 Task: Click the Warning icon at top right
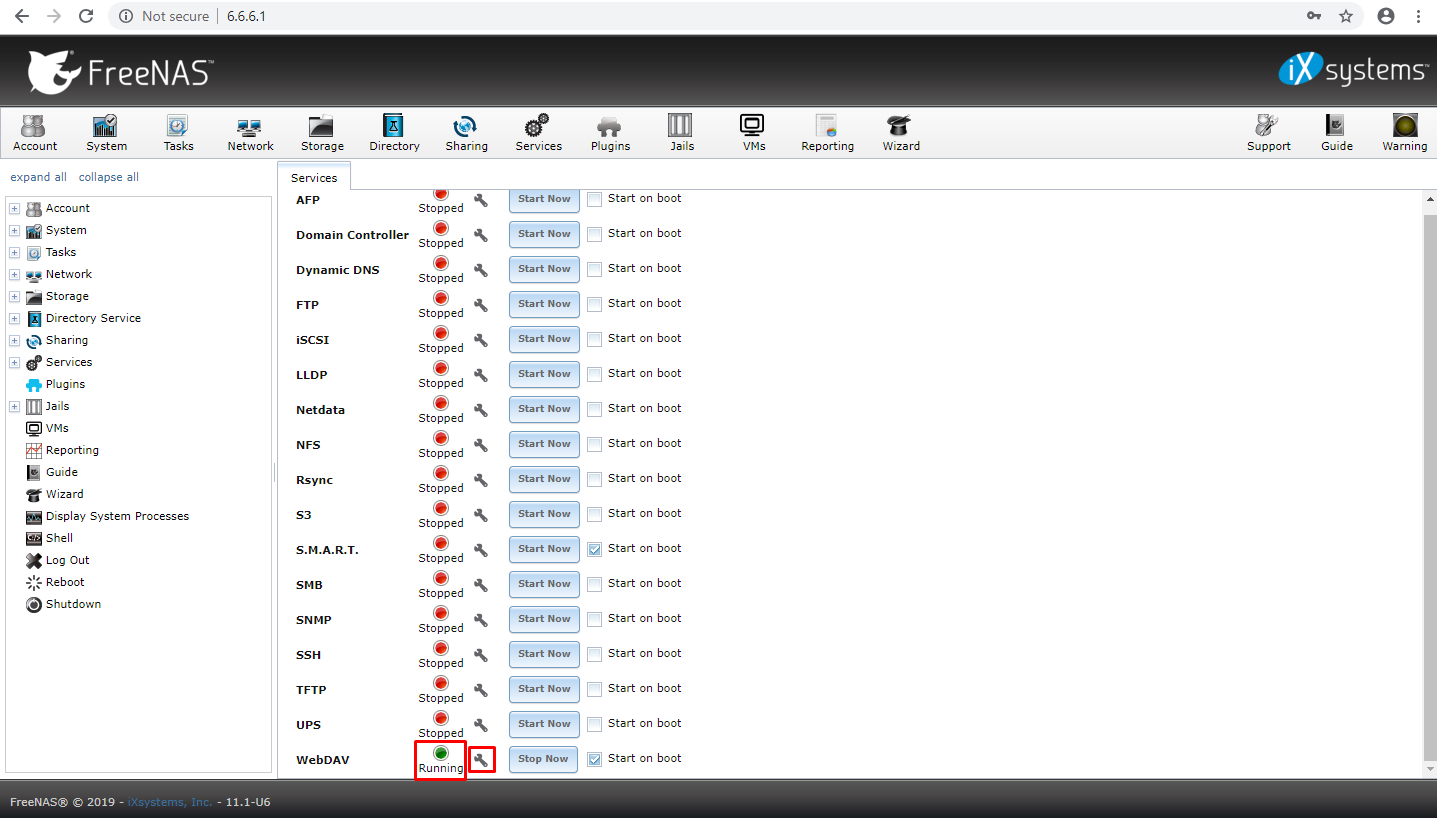[1404, 131]
